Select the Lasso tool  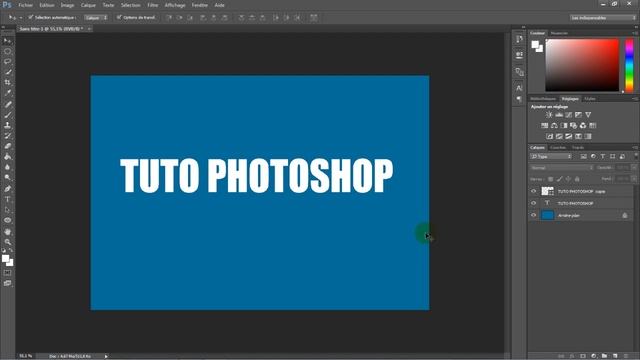coord(7,62)
